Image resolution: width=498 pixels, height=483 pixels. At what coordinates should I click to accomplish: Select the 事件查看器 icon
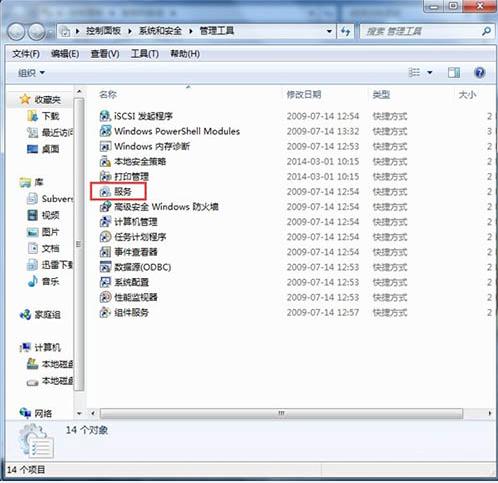[x=105, y=252]
